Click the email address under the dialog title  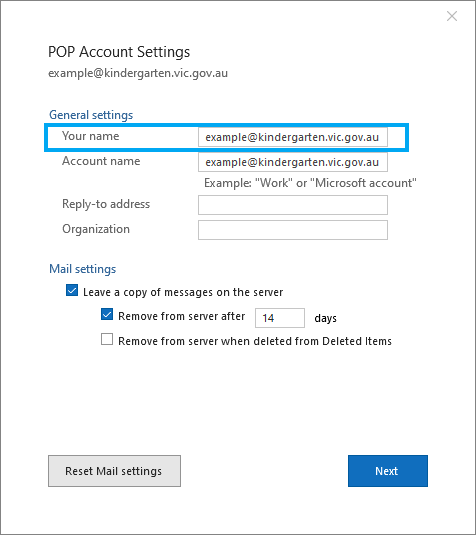pyautogui.click(x=138, y=73)
